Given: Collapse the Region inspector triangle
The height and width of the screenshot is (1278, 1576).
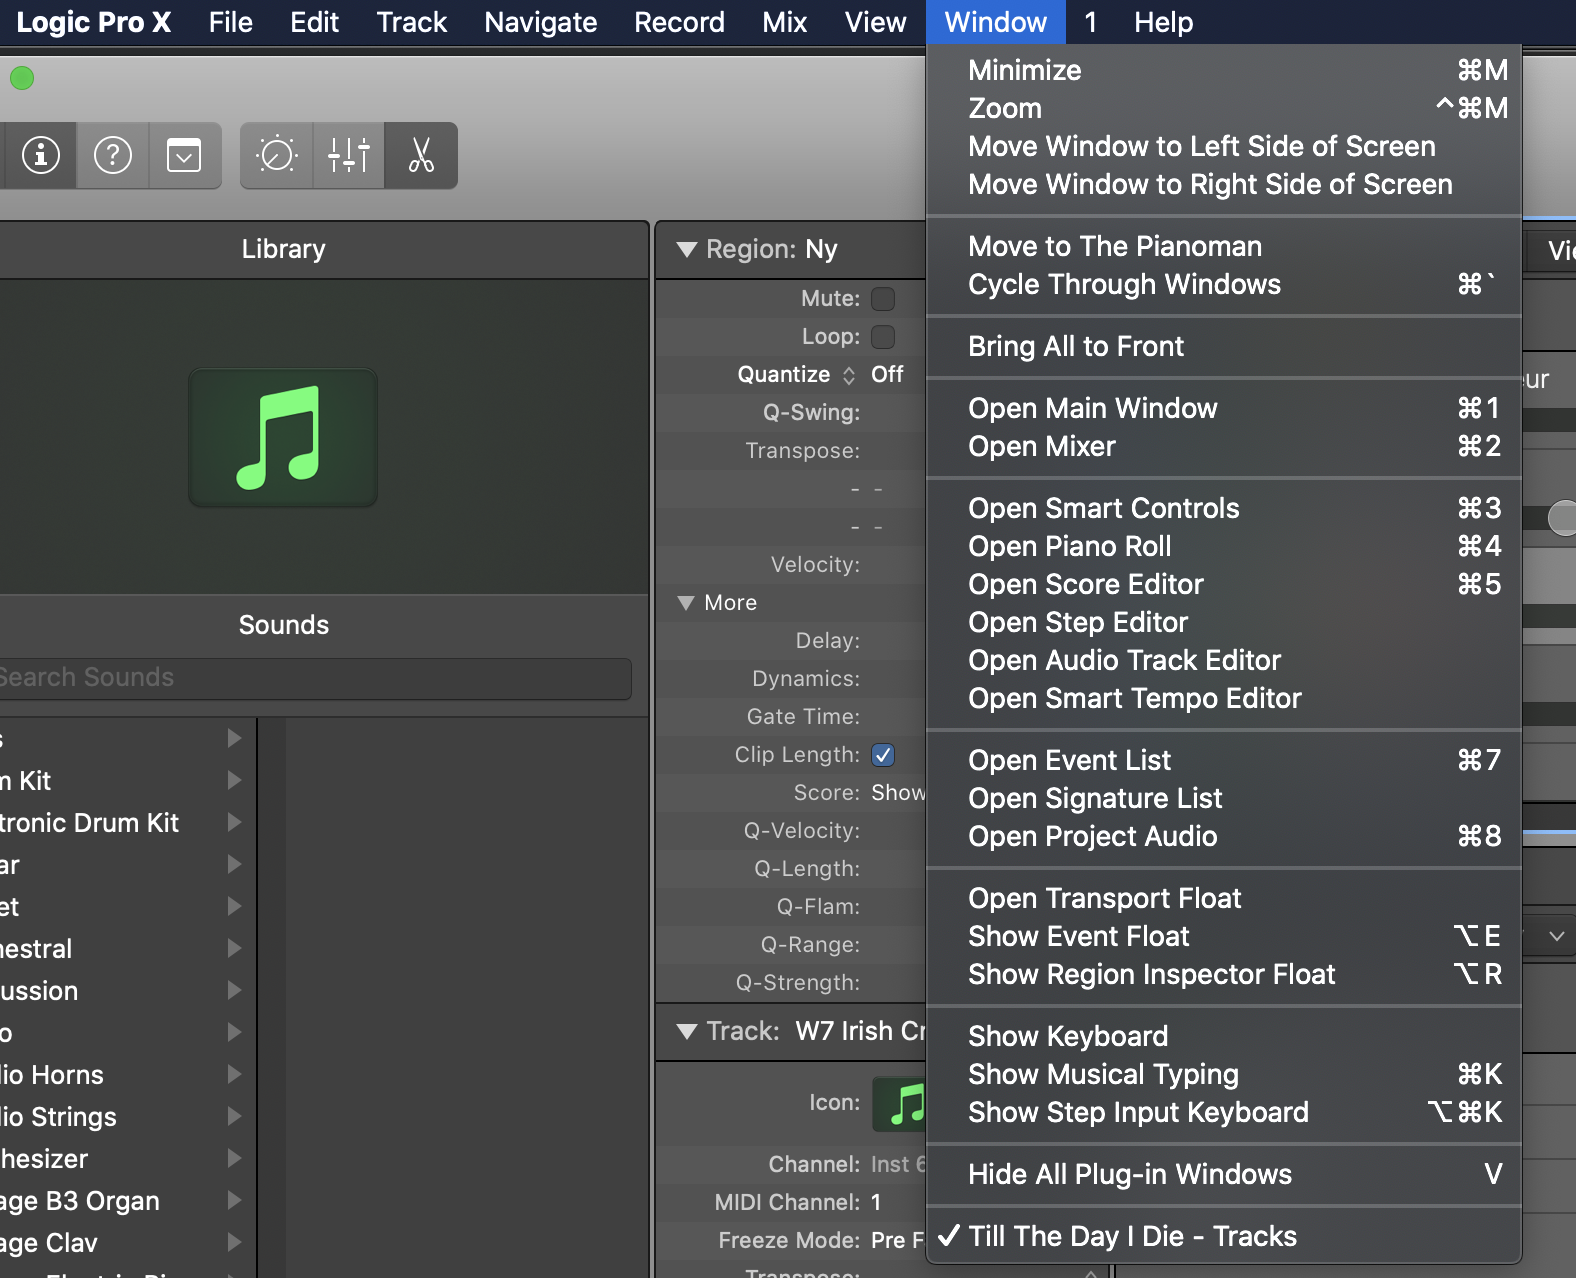Looking at the screenshot, I should [686, 249].
